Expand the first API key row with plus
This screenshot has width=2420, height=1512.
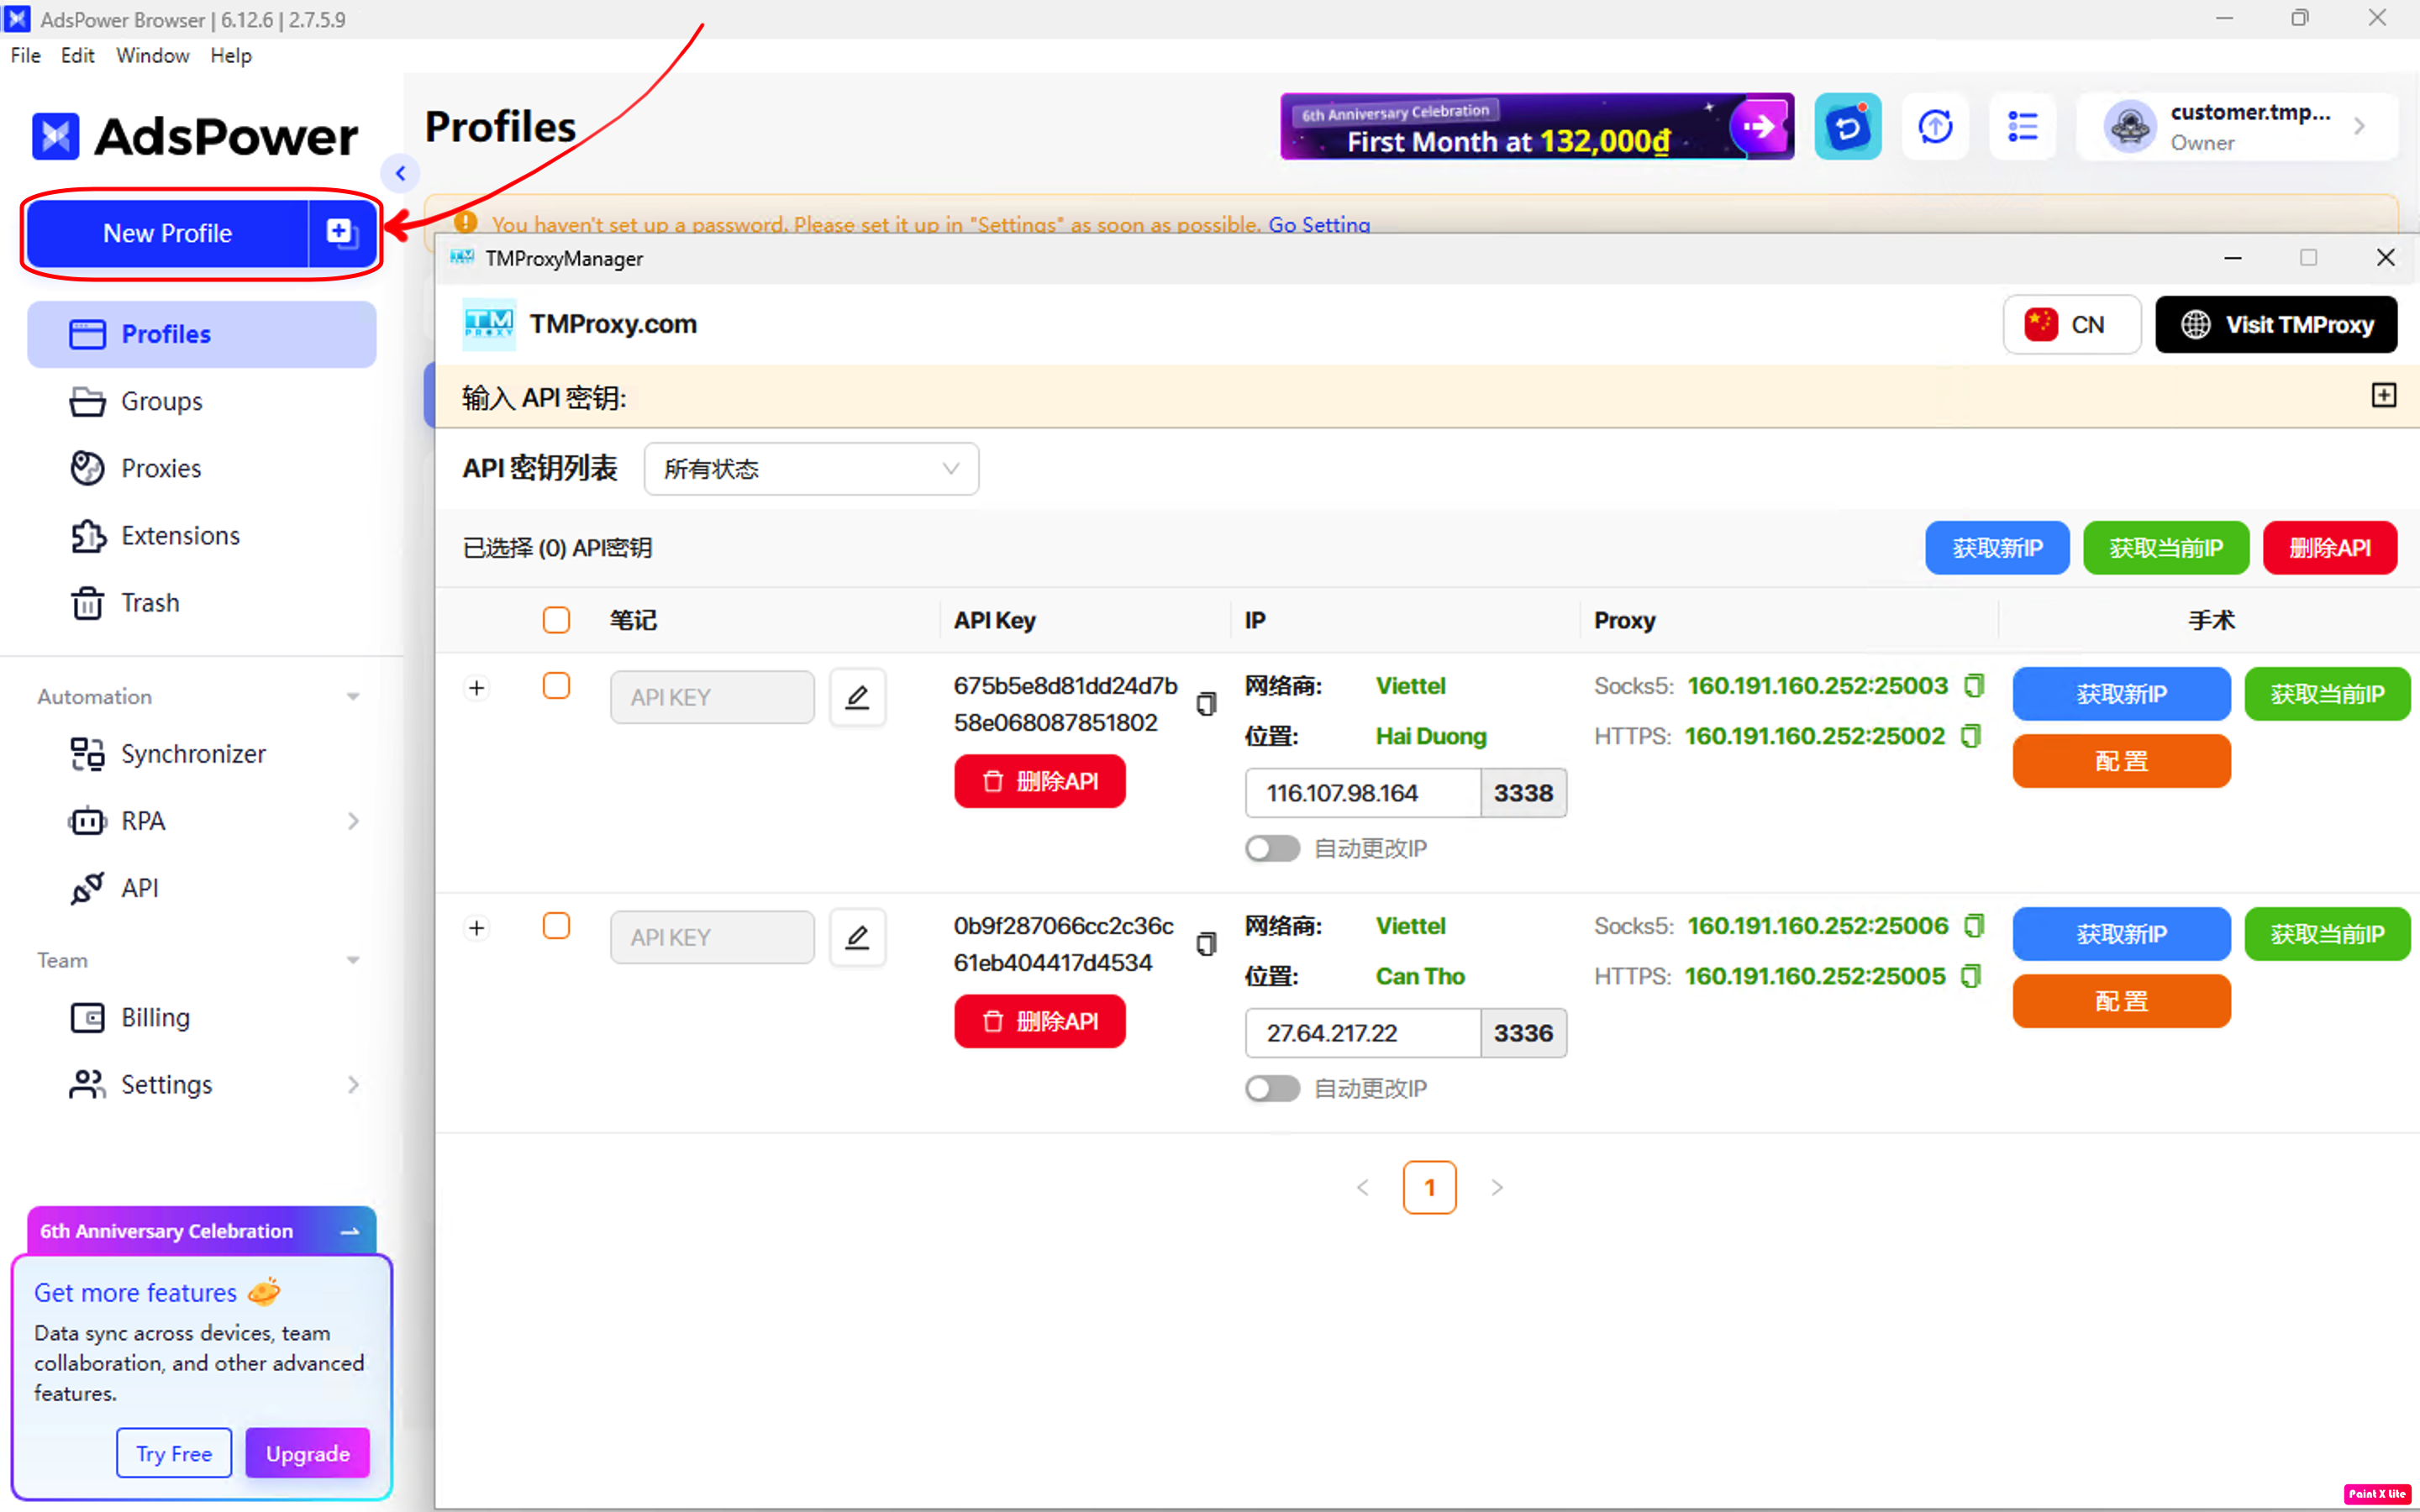click(x=477, y=688)
